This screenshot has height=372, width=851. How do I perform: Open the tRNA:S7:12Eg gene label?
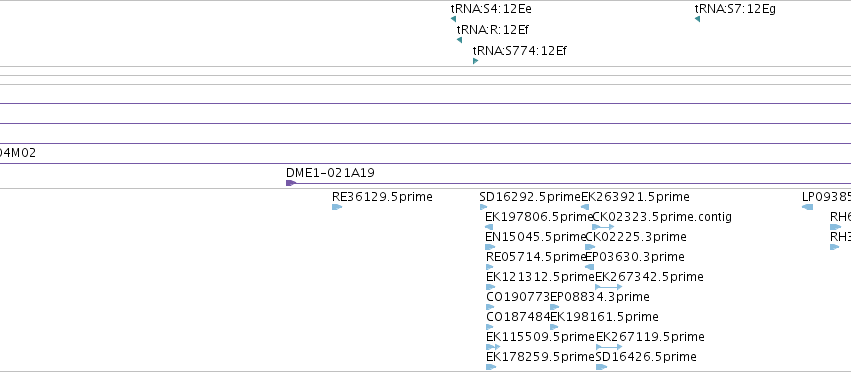[735, 9]
